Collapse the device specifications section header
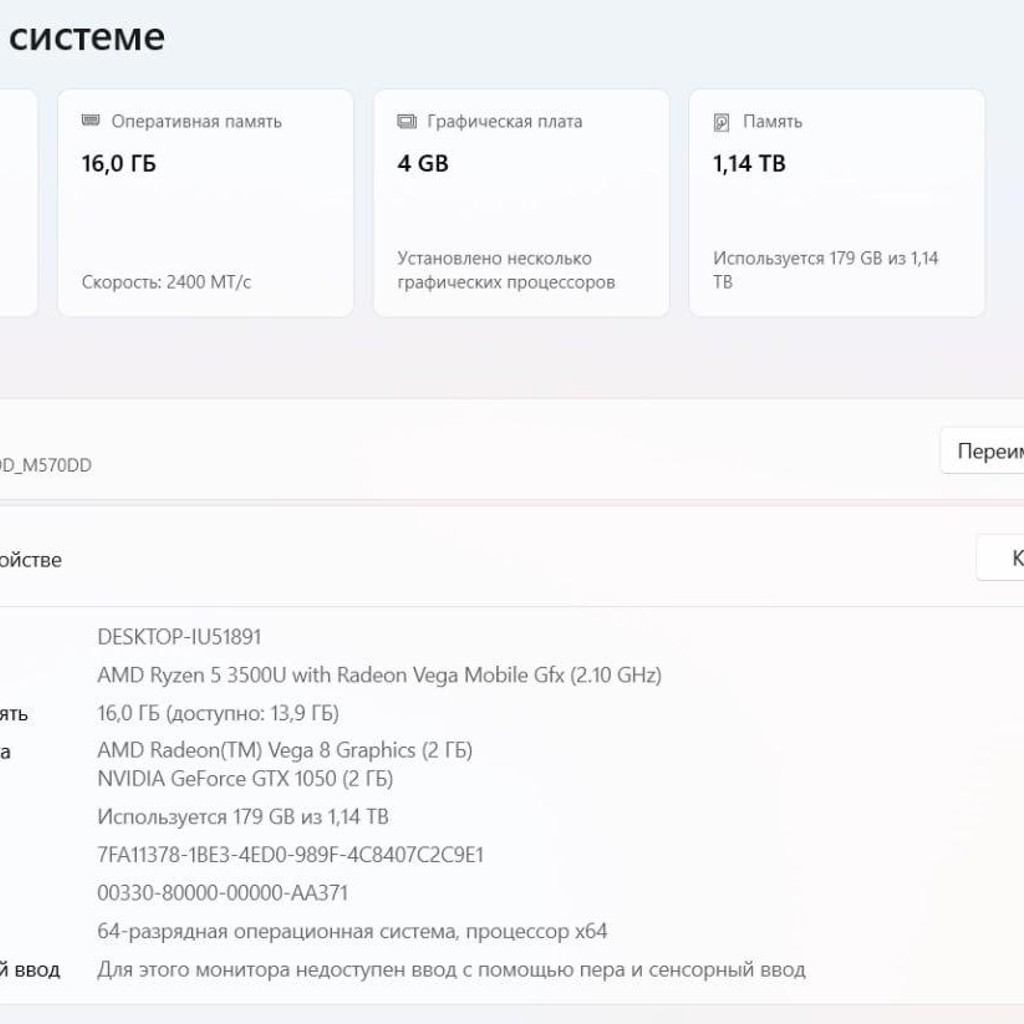Viewport: 1024px width, 1024px height. (x=483, y=558)
